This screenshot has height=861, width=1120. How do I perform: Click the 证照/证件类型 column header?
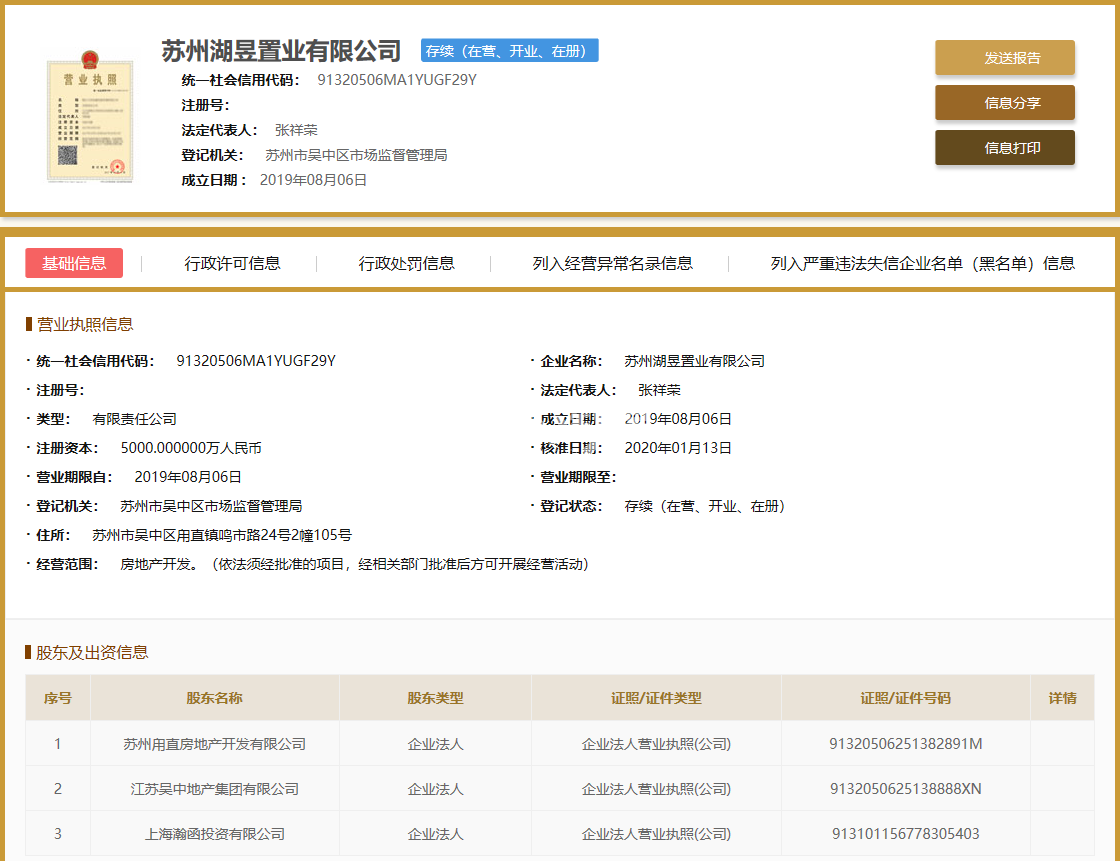coord(656,698)
